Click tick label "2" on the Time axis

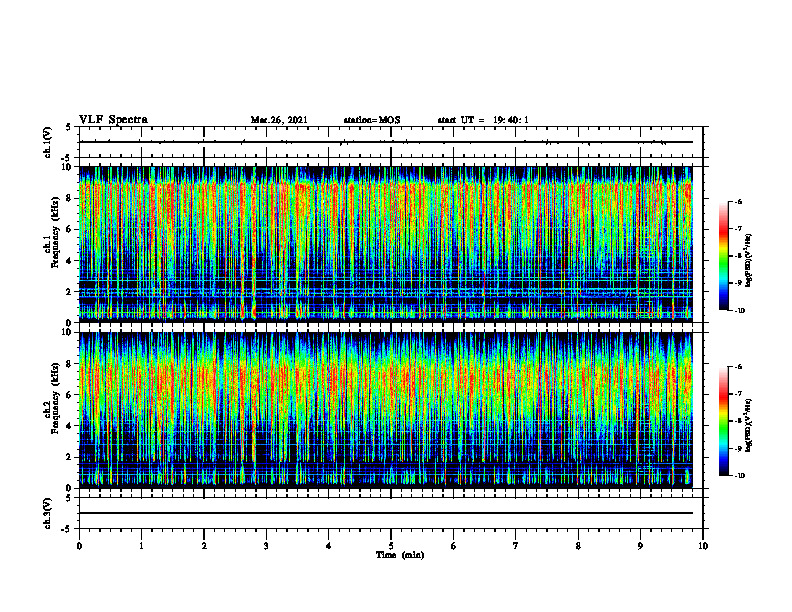tap(204, 546)
